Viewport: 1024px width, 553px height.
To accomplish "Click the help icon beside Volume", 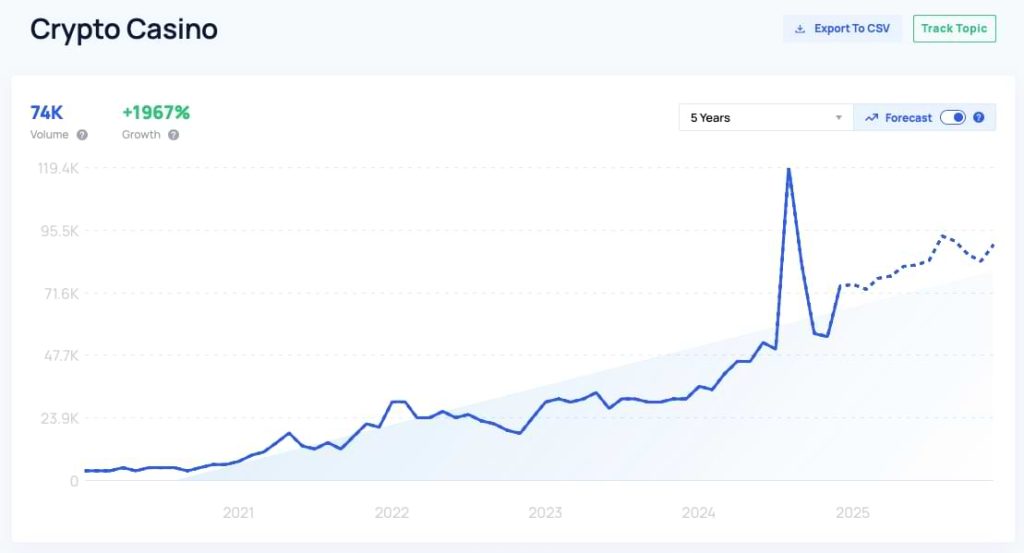I will (82, 135).
